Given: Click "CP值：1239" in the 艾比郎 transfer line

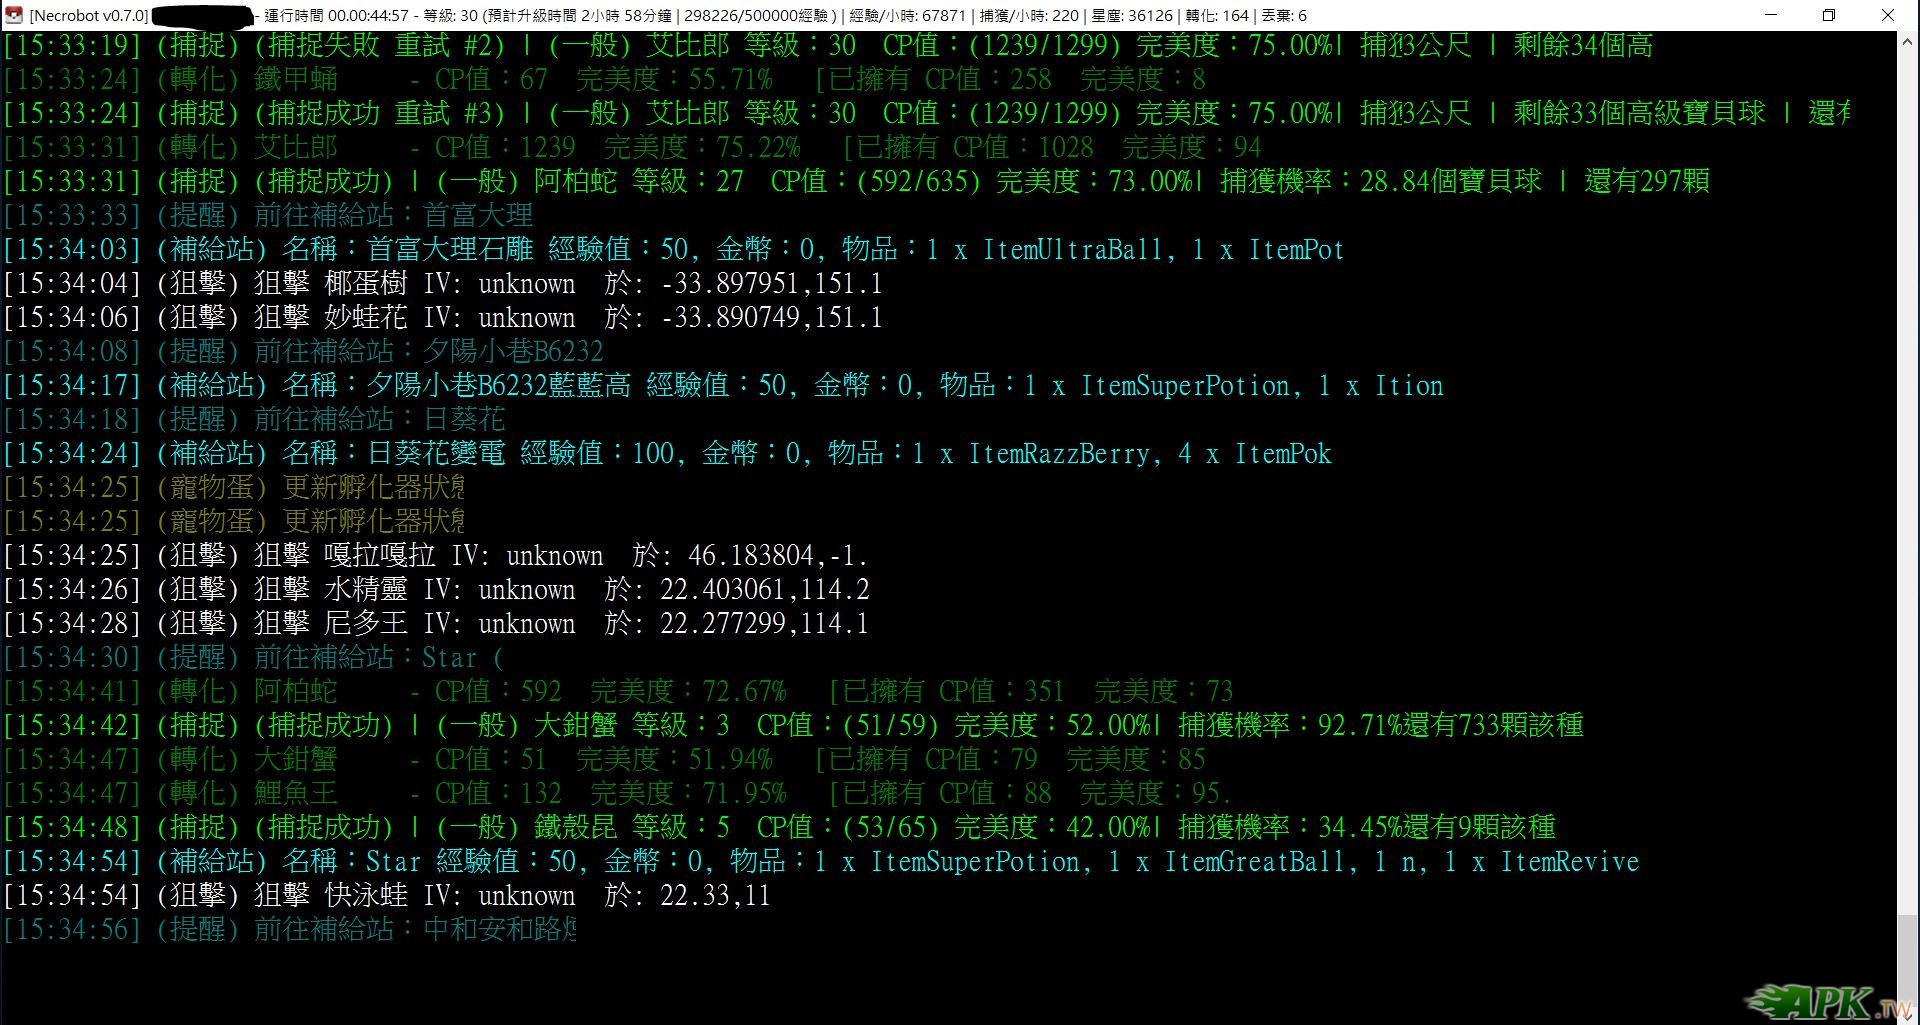Looking at the screenshot, I should click(x=505, y=148).
